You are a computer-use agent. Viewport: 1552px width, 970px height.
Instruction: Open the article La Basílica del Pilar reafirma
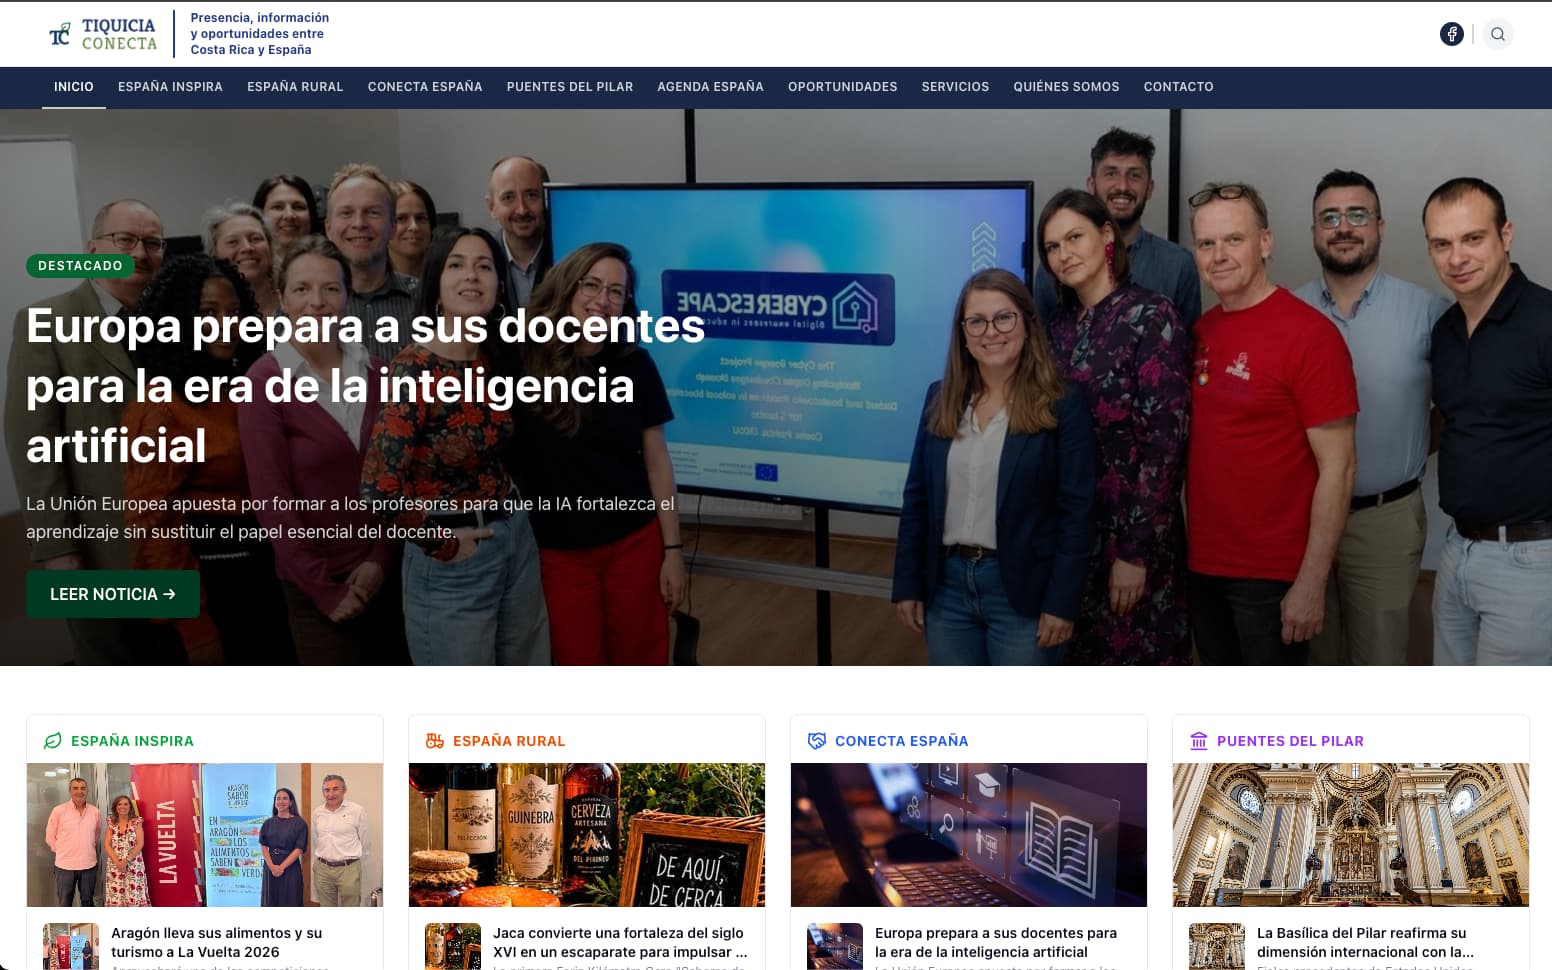[x=1365, y=942]
